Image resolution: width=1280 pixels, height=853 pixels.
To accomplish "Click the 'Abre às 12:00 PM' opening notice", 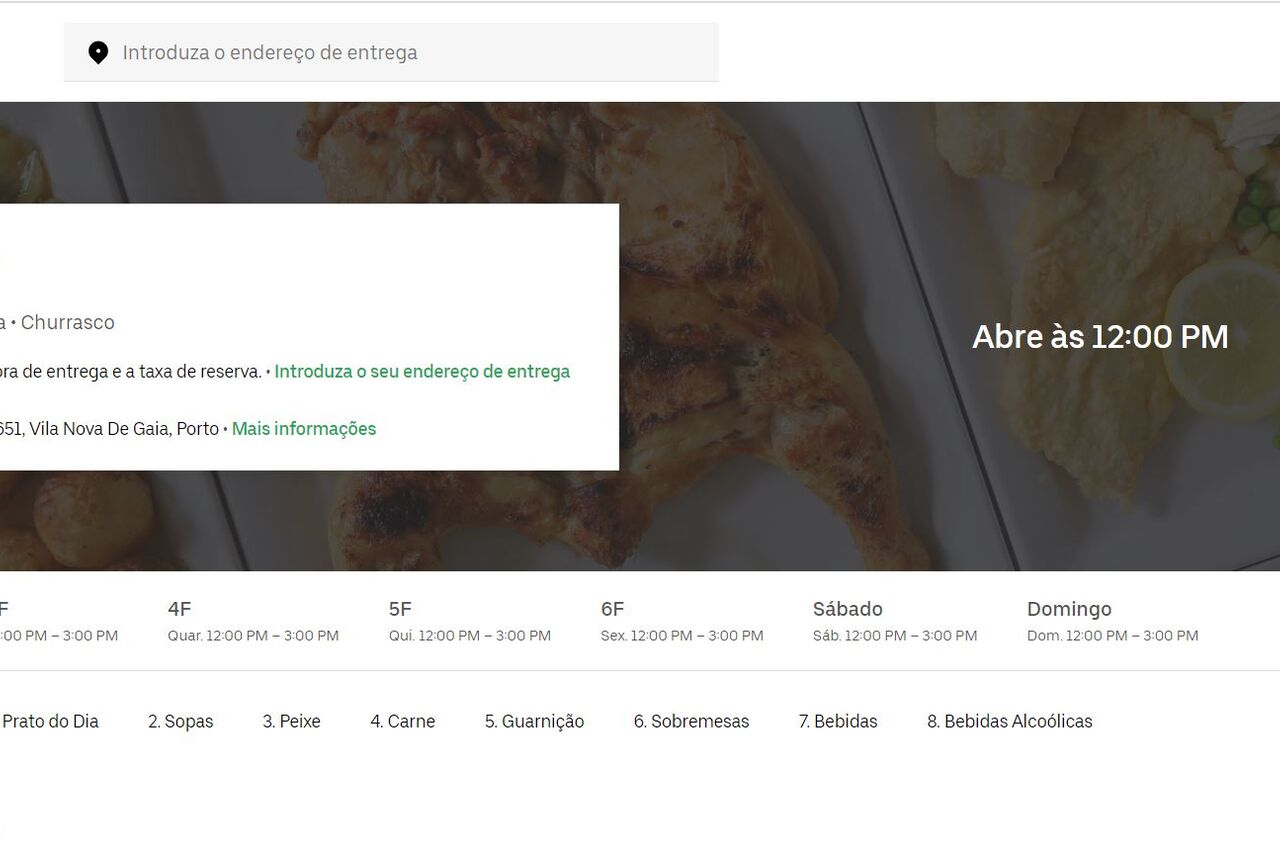I will 1100,337.
